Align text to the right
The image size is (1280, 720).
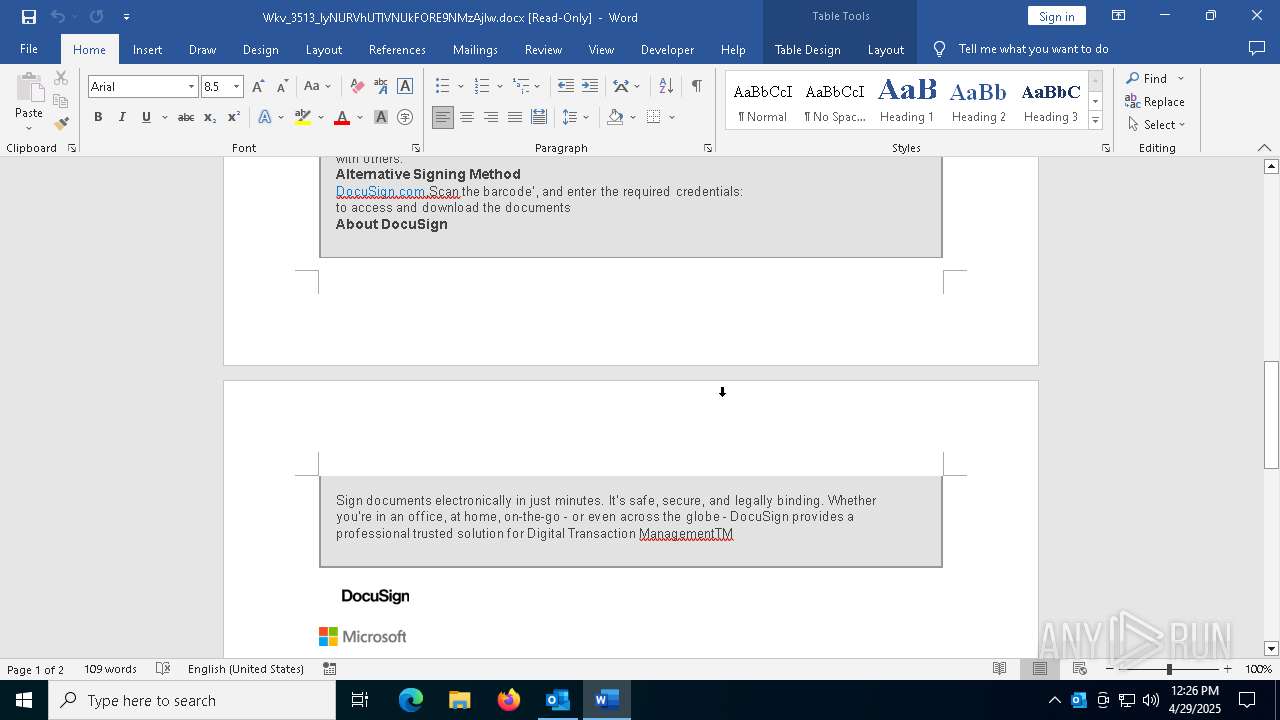coord(491,117)
